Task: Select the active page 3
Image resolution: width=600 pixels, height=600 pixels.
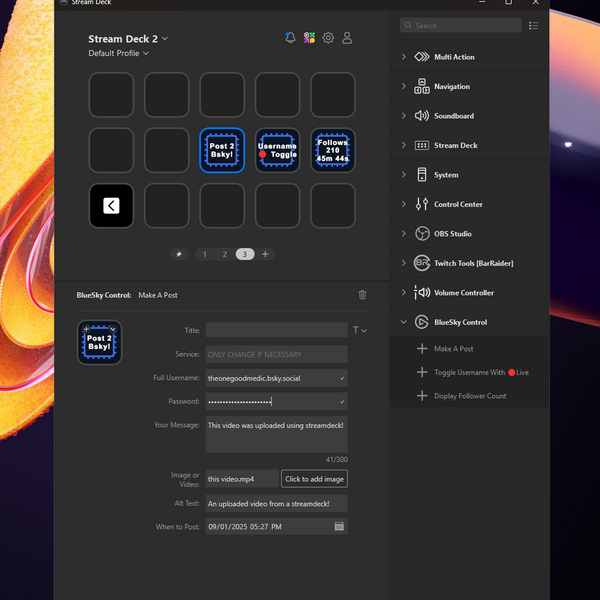Action: coord(245,254)
